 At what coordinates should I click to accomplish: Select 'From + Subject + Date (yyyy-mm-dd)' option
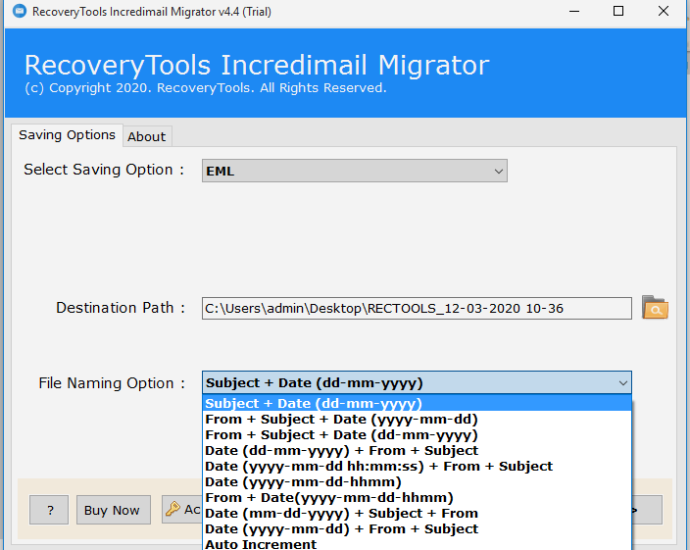tap(341, 419)
